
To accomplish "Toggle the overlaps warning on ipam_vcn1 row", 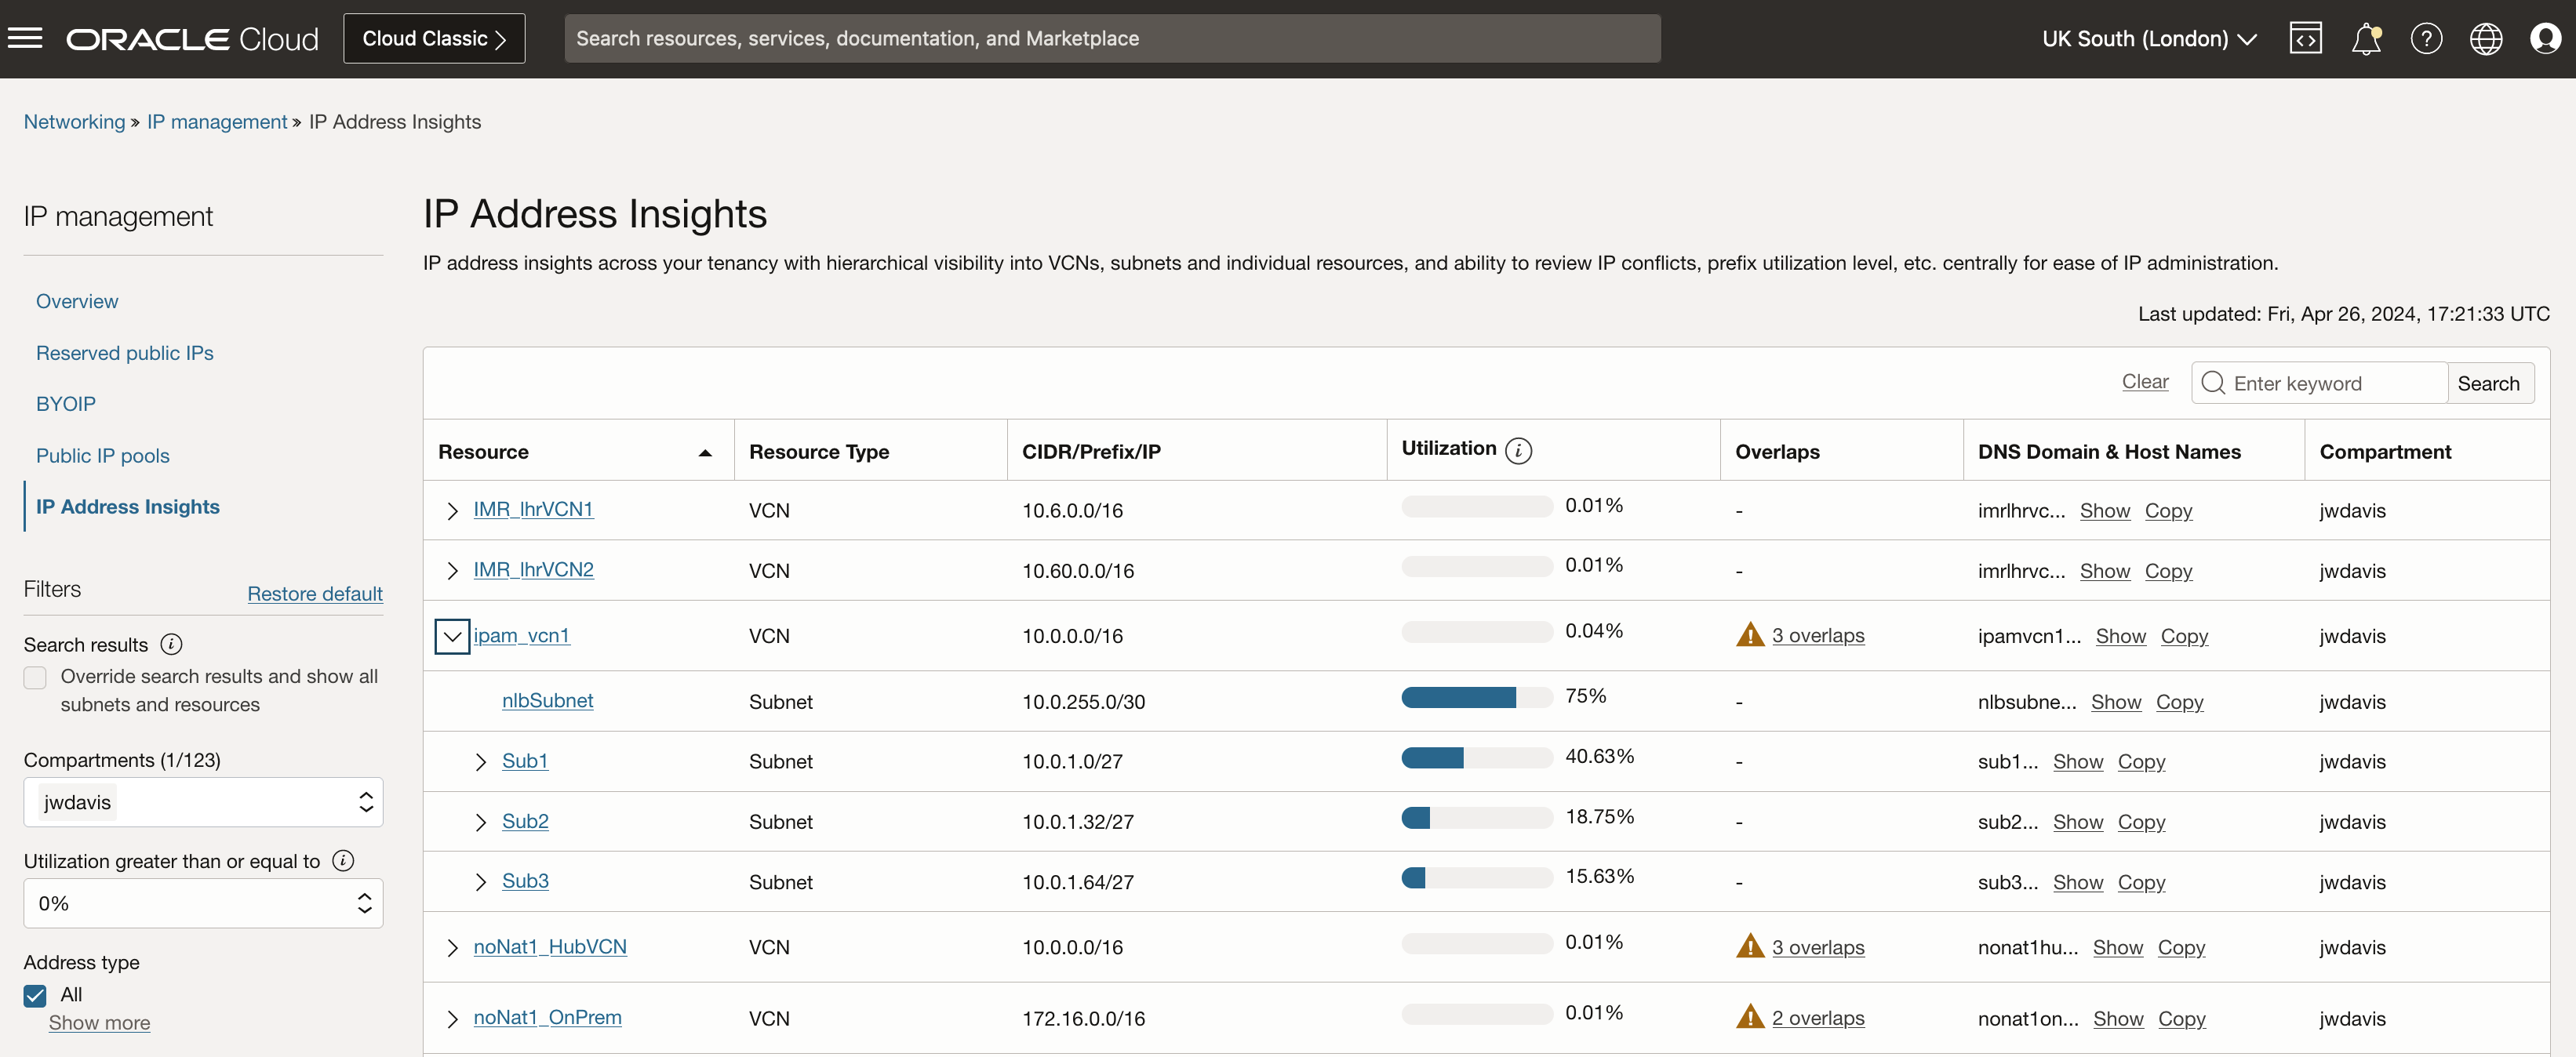I will pos(1751,635).
